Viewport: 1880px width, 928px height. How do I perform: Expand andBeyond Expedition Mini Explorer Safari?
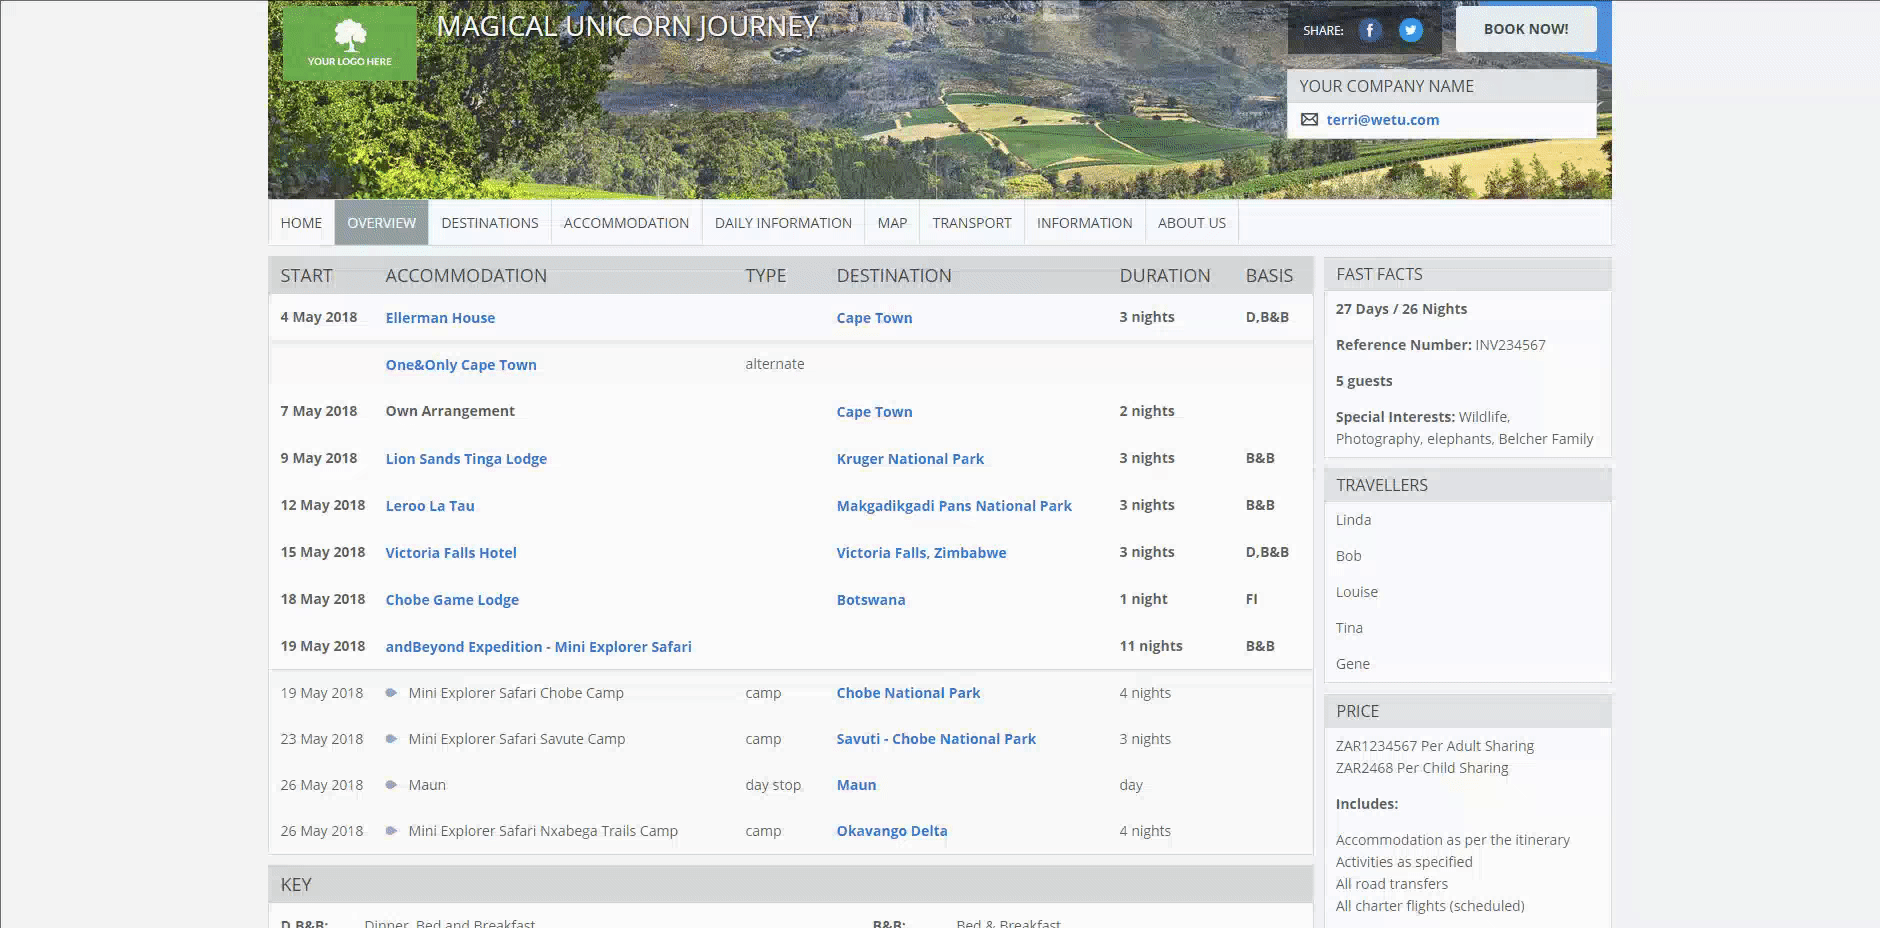538,647
